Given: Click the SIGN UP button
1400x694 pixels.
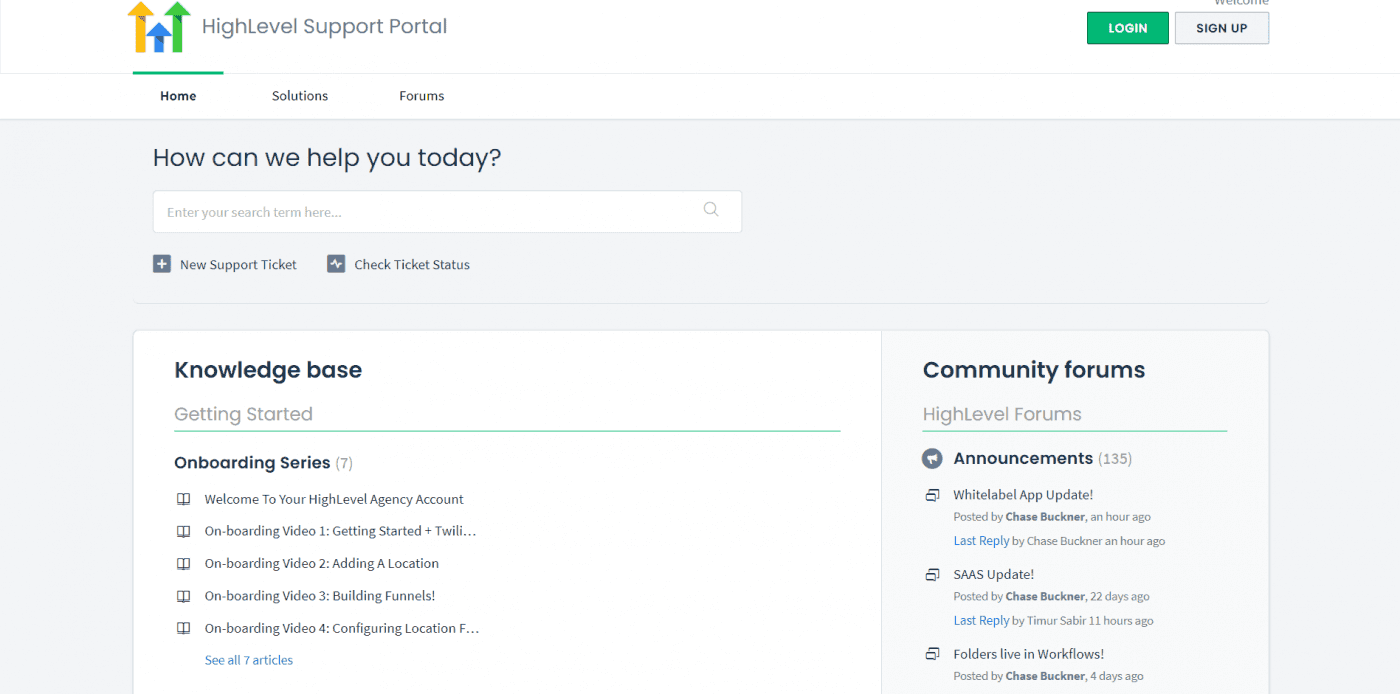Looking at the screenshot, I should tap(1221, 28).
